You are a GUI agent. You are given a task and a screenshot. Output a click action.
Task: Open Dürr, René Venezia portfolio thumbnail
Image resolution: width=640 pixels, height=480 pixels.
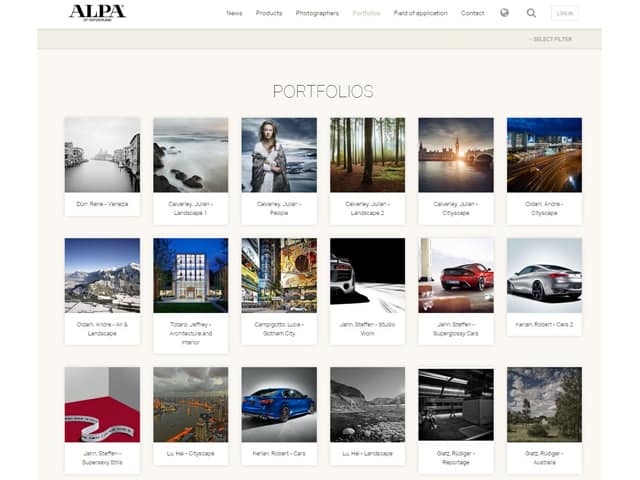pos(102,155)
